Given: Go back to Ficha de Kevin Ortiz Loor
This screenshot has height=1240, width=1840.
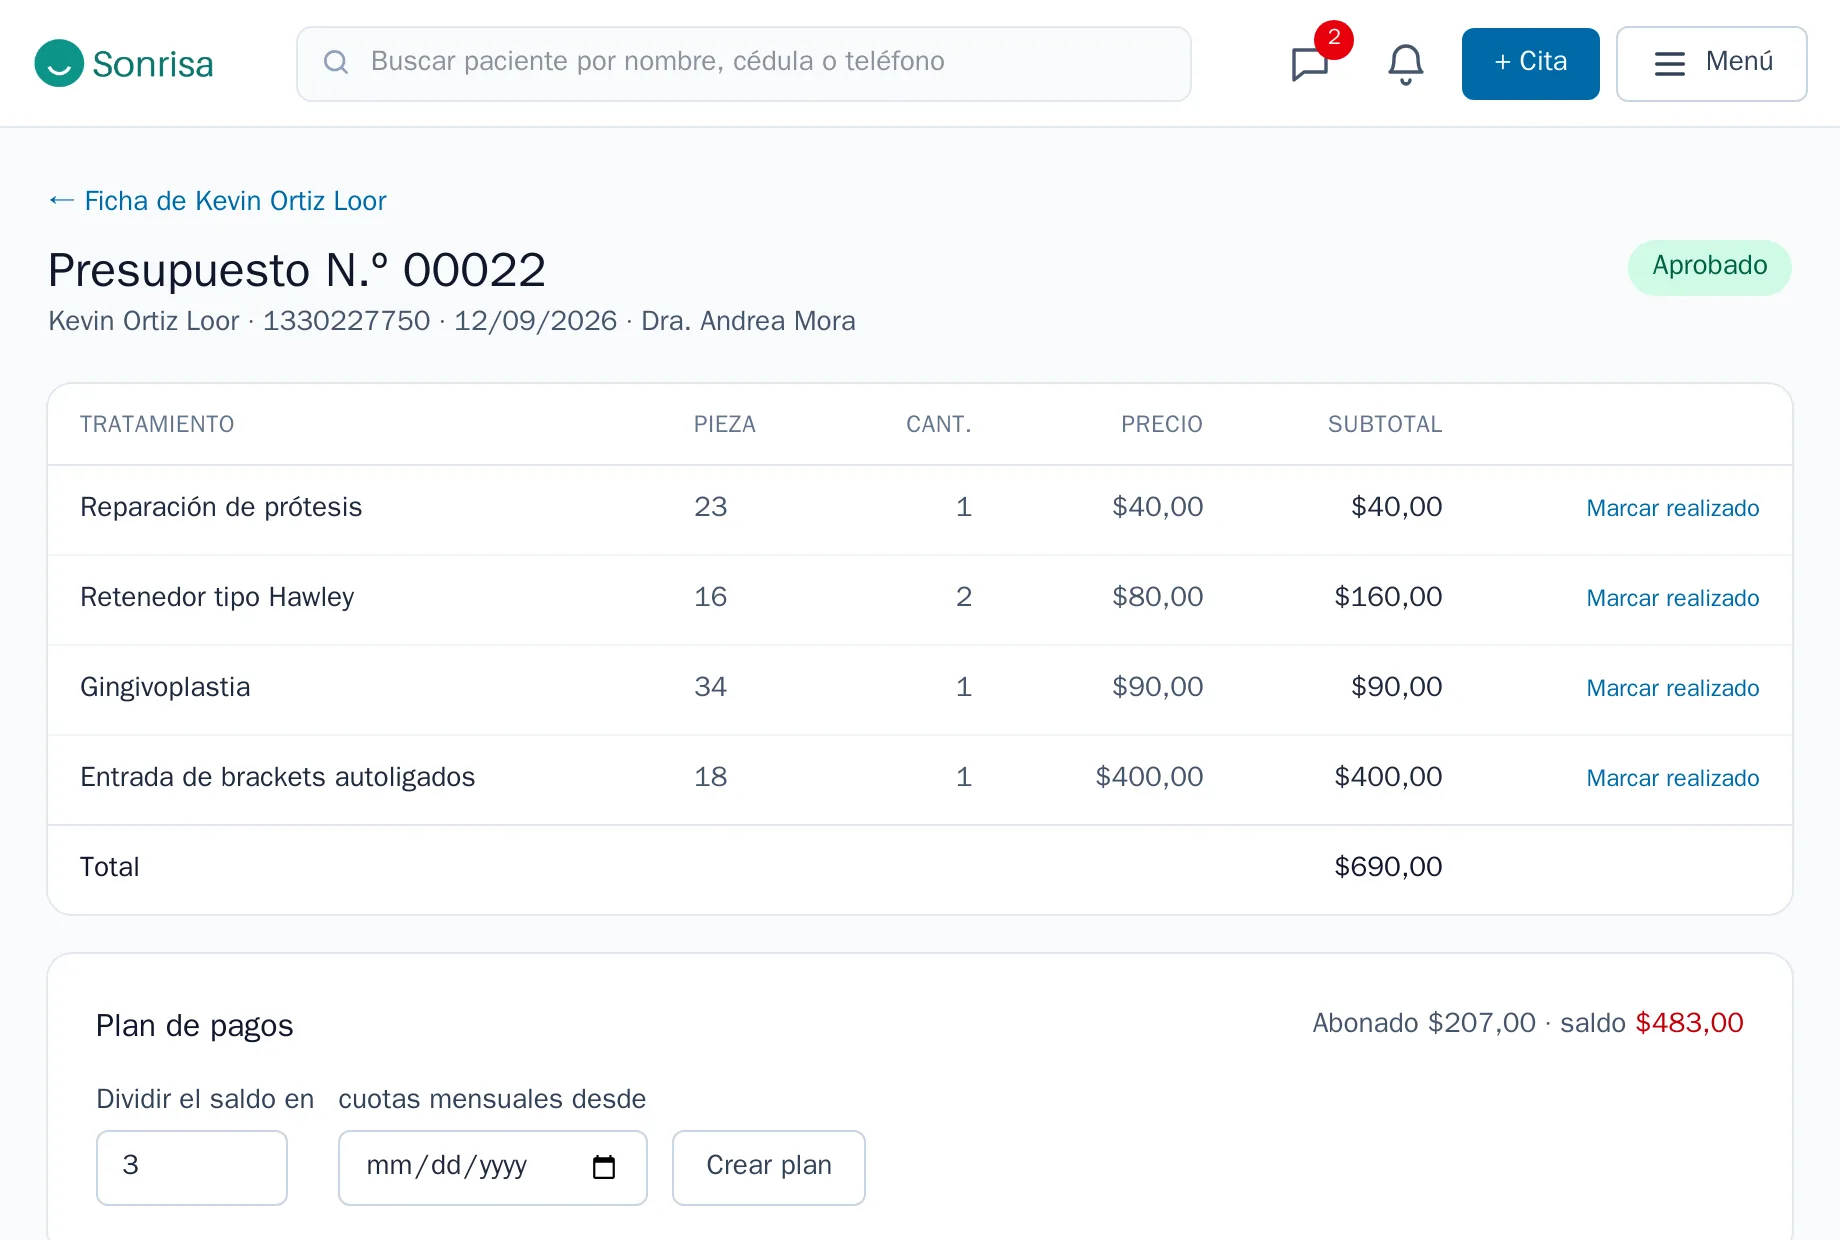Looking at the screenshot, I should click(218, 201).
